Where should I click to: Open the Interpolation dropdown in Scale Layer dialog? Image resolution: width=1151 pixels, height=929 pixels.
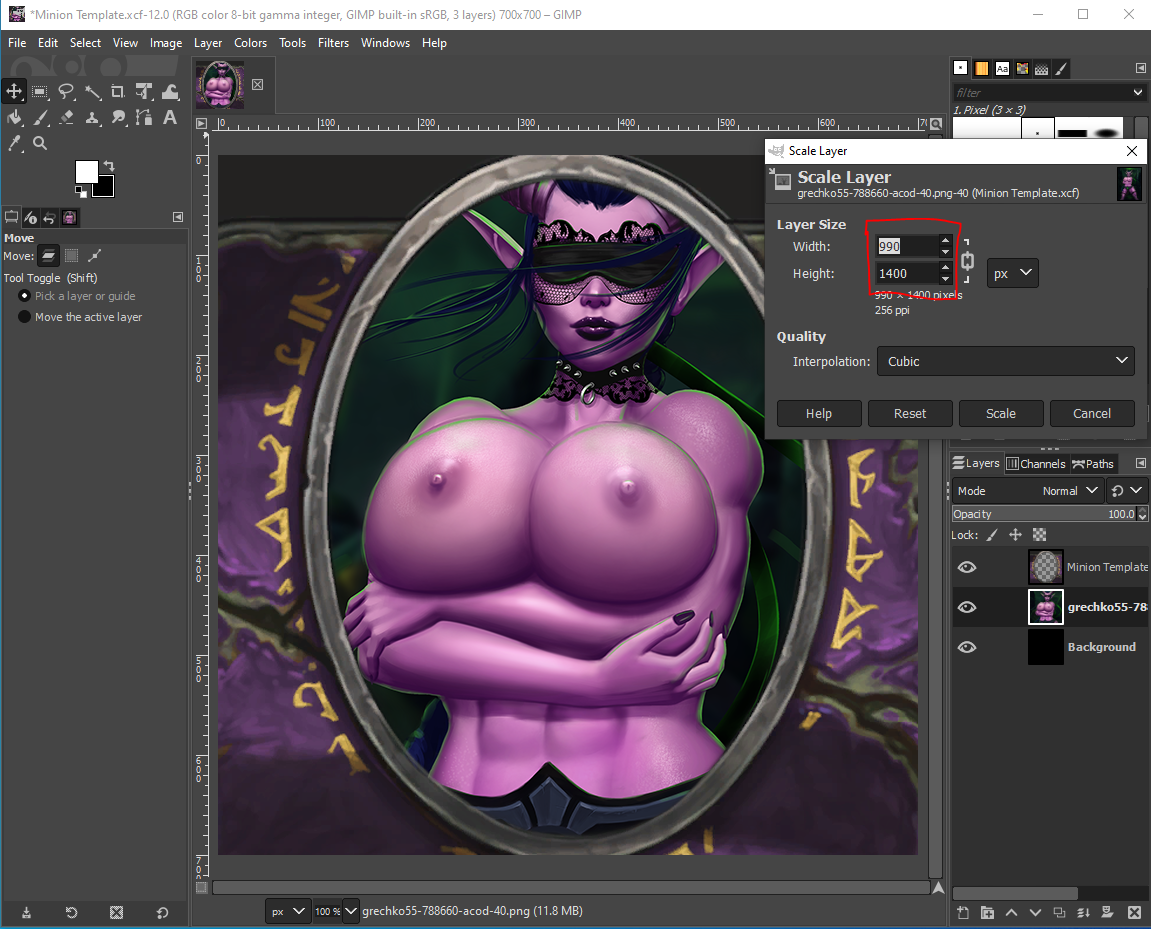coord(1004,361)
